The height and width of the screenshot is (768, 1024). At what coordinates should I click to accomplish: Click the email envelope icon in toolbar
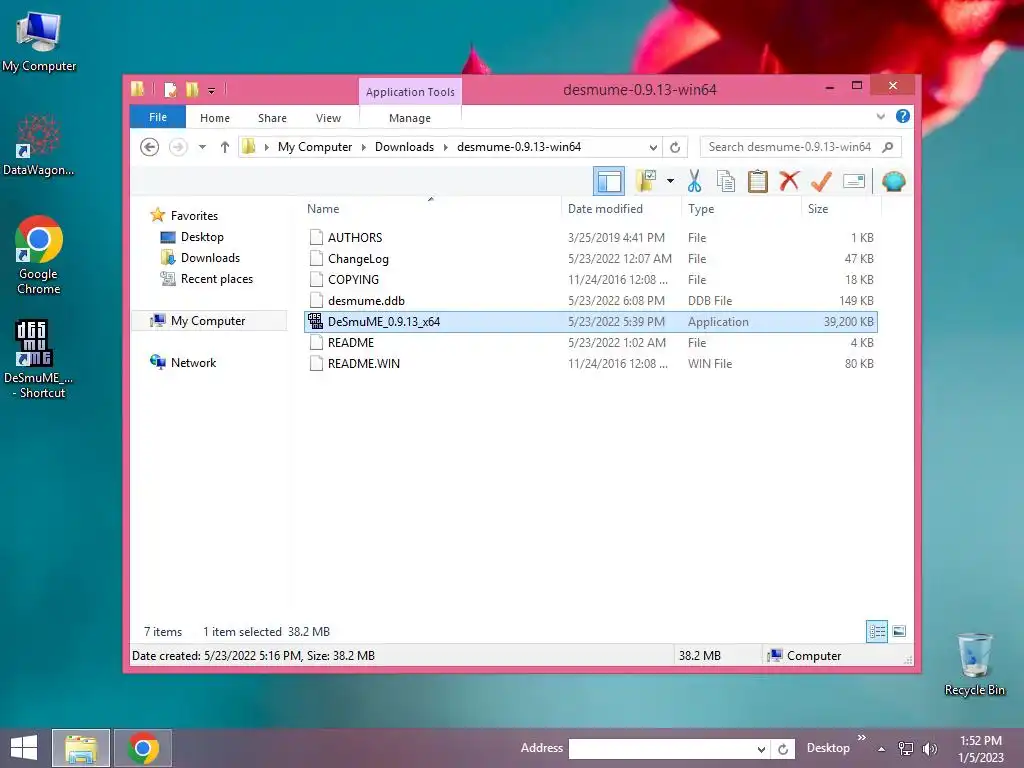(x=854, y=181)
